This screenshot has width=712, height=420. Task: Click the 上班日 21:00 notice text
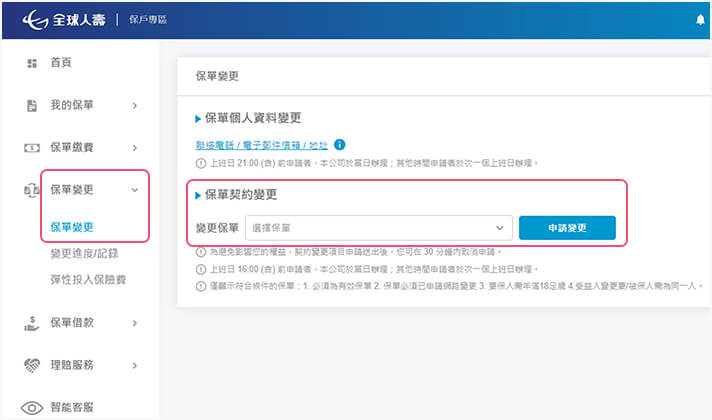click(x=373, y=163)
